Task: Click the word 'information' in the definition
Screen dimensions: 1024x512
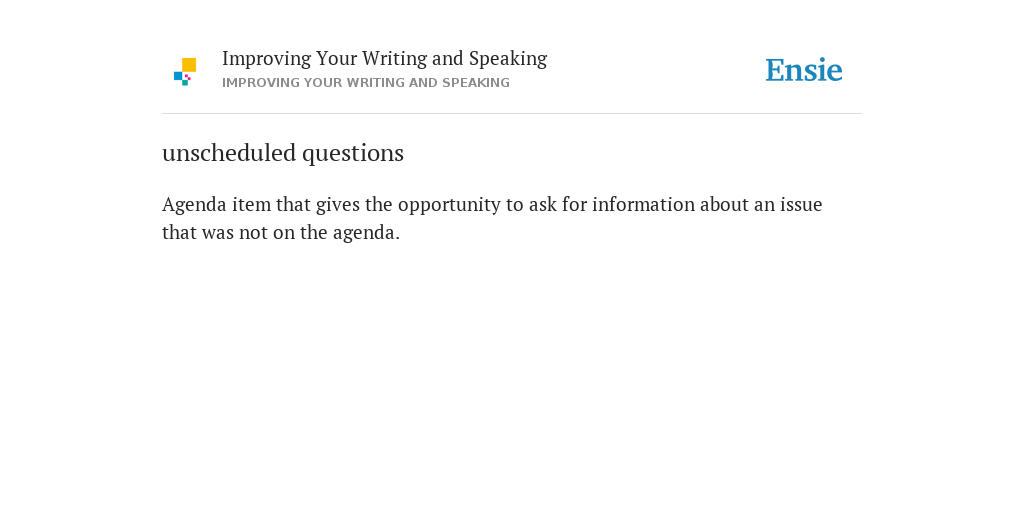Action: click(x=643, y=204)
